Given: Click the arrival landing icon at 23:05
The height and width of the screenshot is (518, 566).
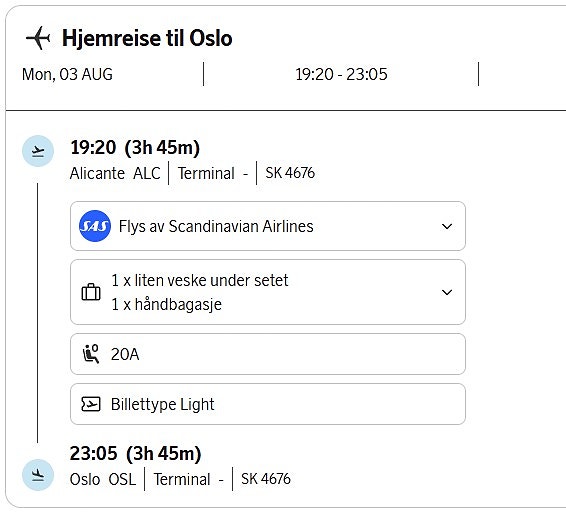Looking at the screenshot, I should pos(38,475).
